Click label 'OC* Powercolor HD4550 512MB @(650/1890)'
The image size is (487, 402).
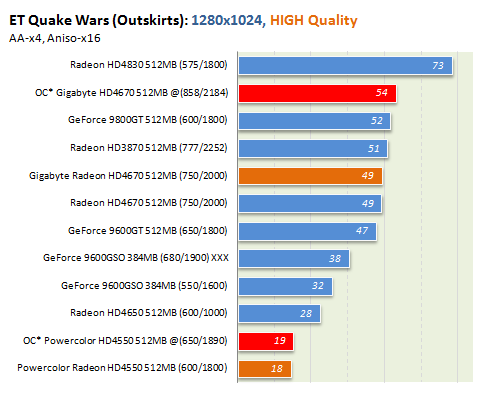125,341
